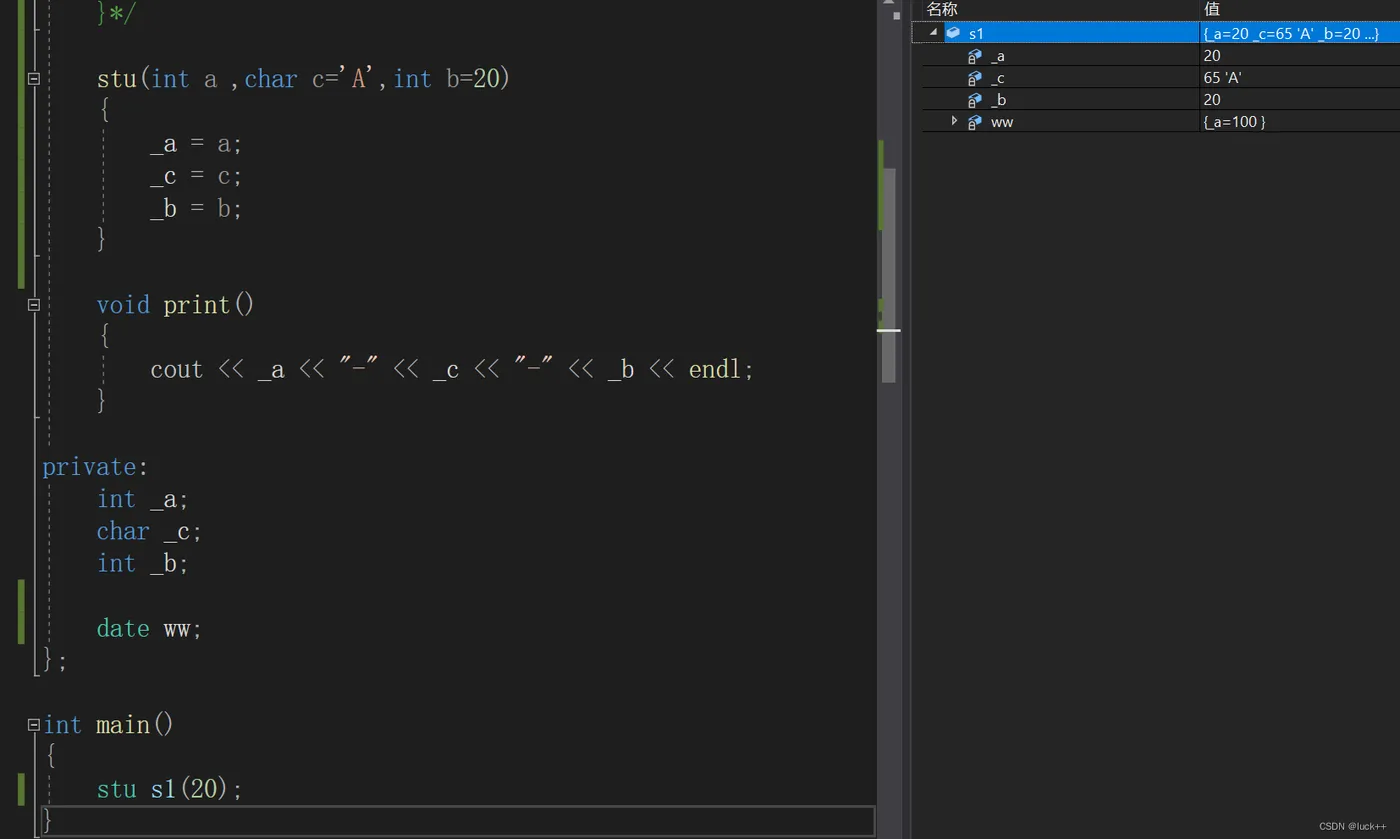Click the _c private field icon
Viewport: 1400px width, 839px height.
(975, 78)
